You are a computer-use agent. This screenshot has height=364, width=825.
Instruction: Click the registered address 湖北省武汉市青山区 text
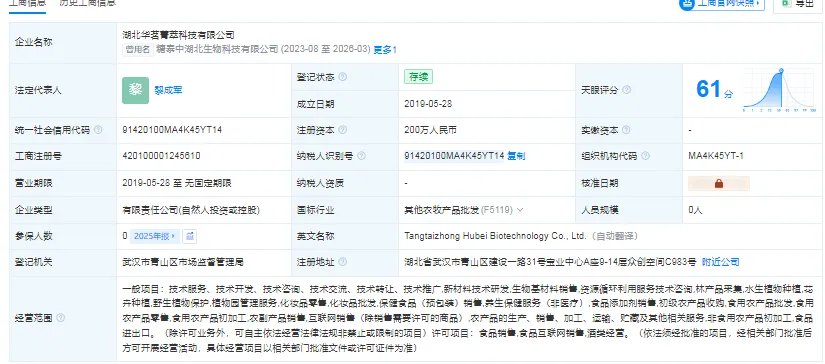(550, 262)
